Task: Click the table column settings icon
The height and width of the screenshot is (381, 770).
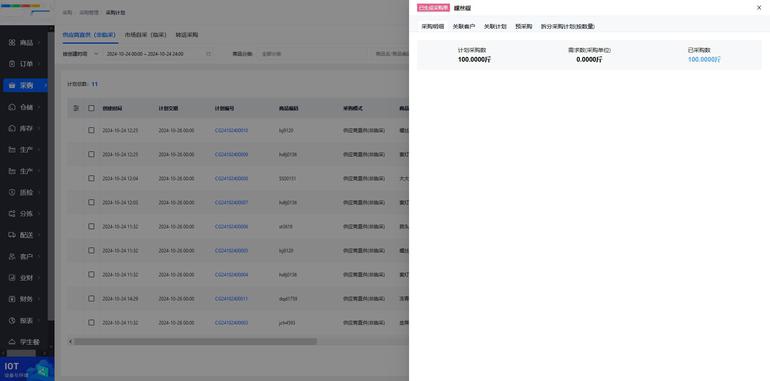Action: [x=76, y=108]
